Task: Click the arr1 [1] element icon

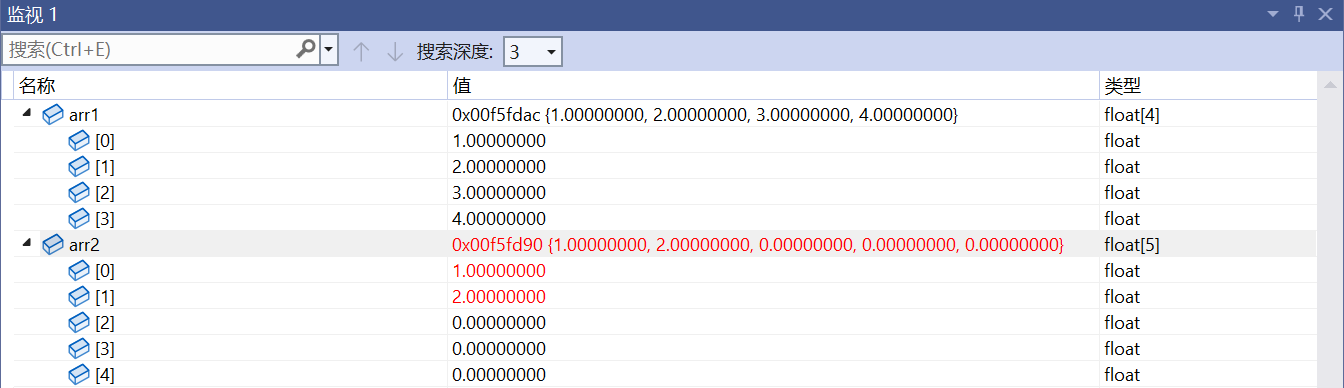Action: 79,167
